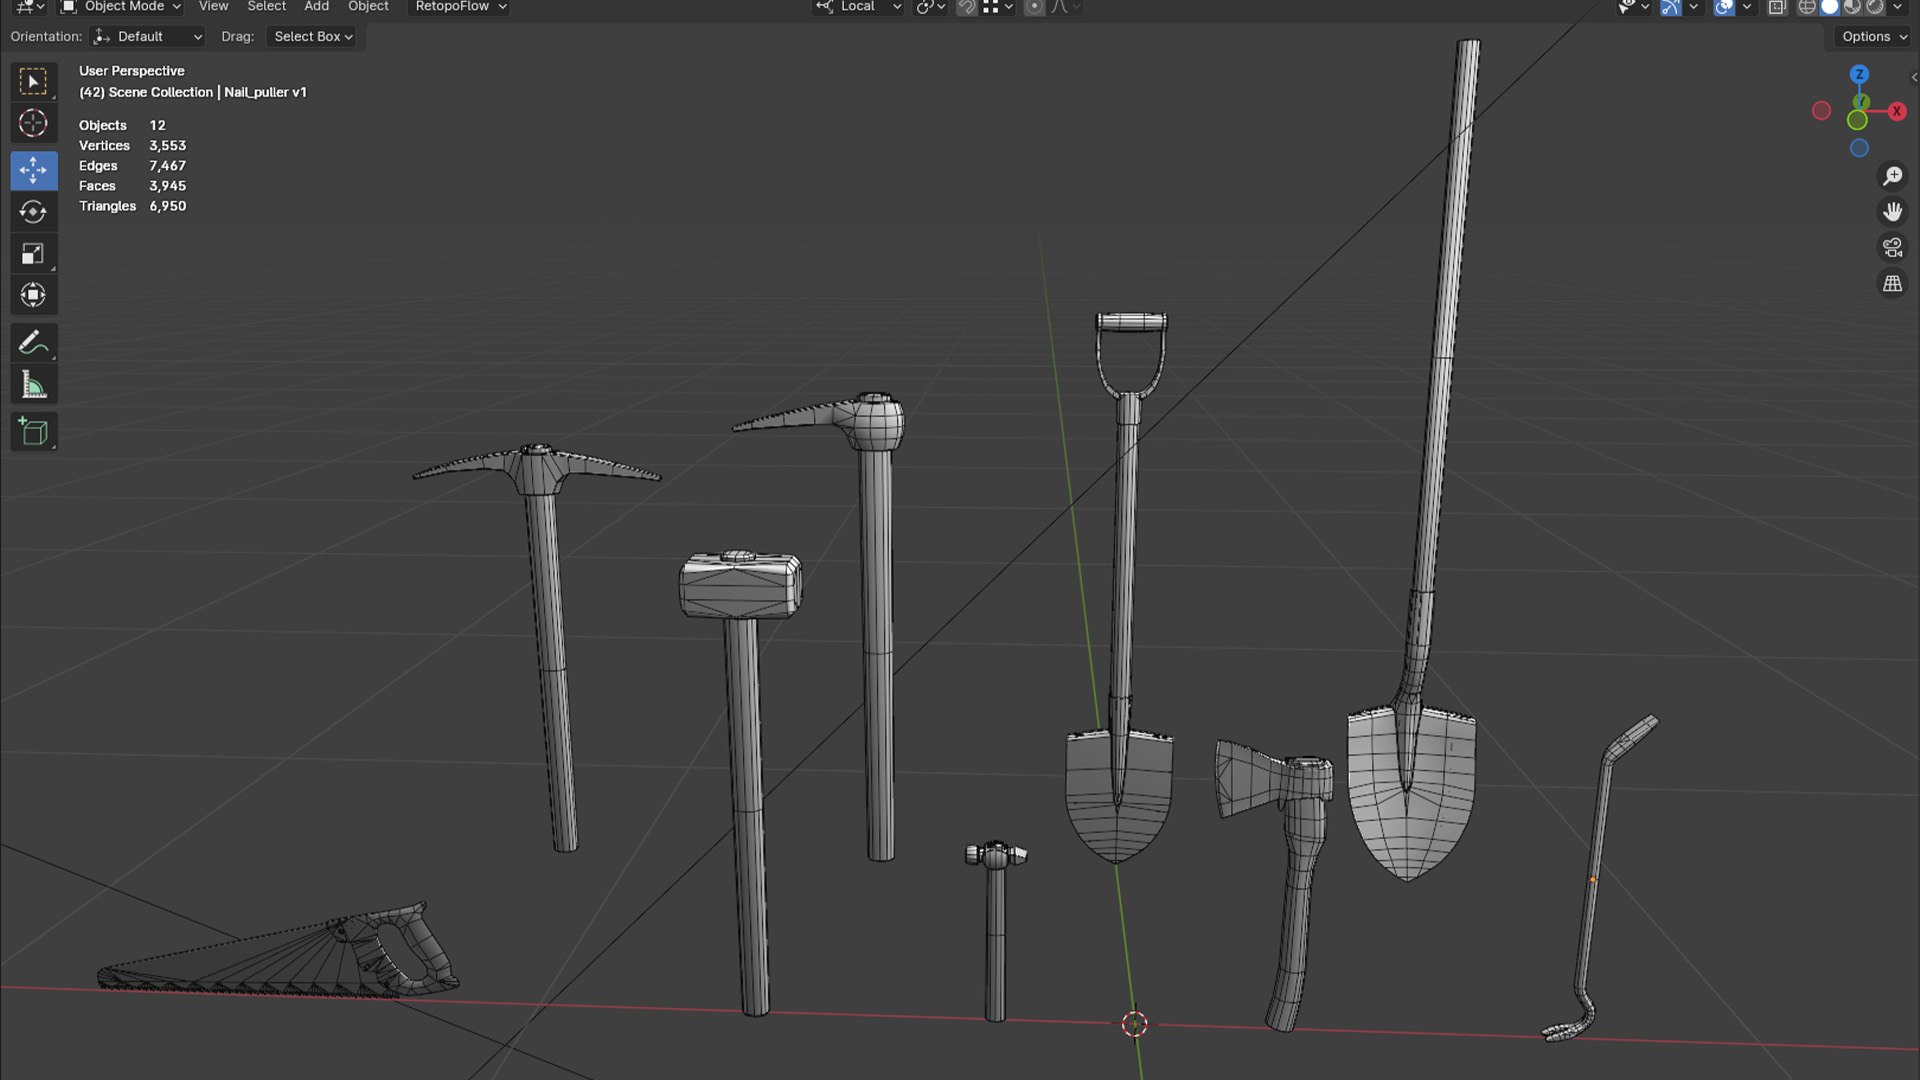Viewport: 1920px width, 1080px height.
Task: Select the Annotate tool
Action: (x=33, y=343)
